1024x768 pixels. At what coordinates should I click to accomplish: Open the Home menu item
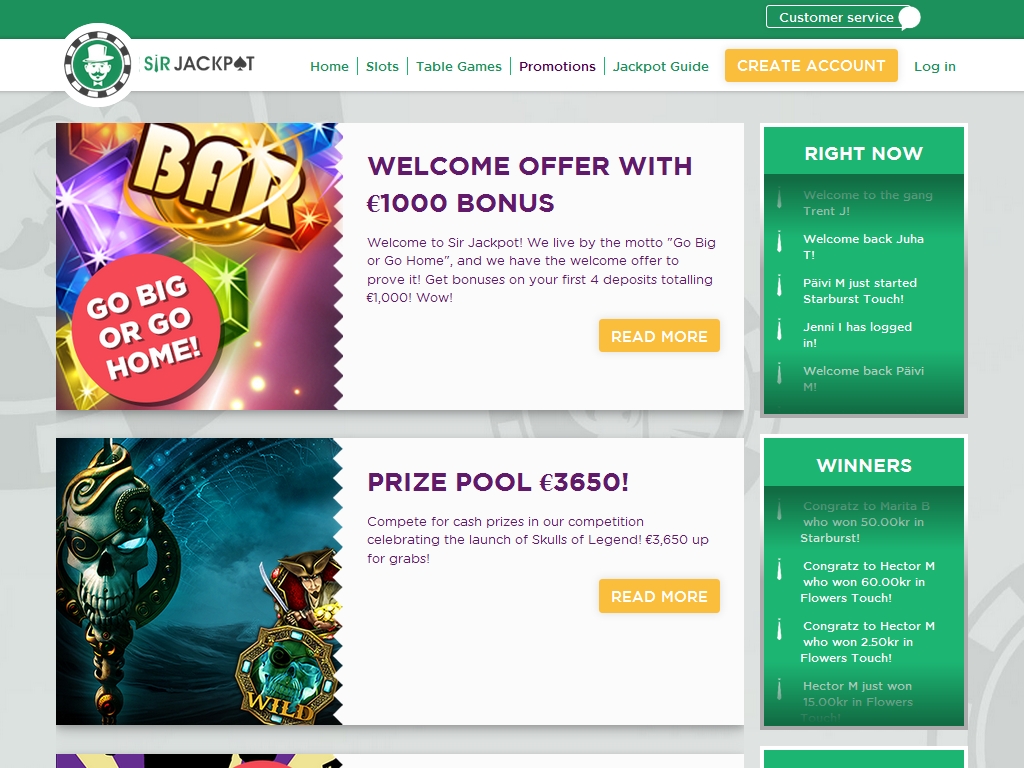coord(329,67)
